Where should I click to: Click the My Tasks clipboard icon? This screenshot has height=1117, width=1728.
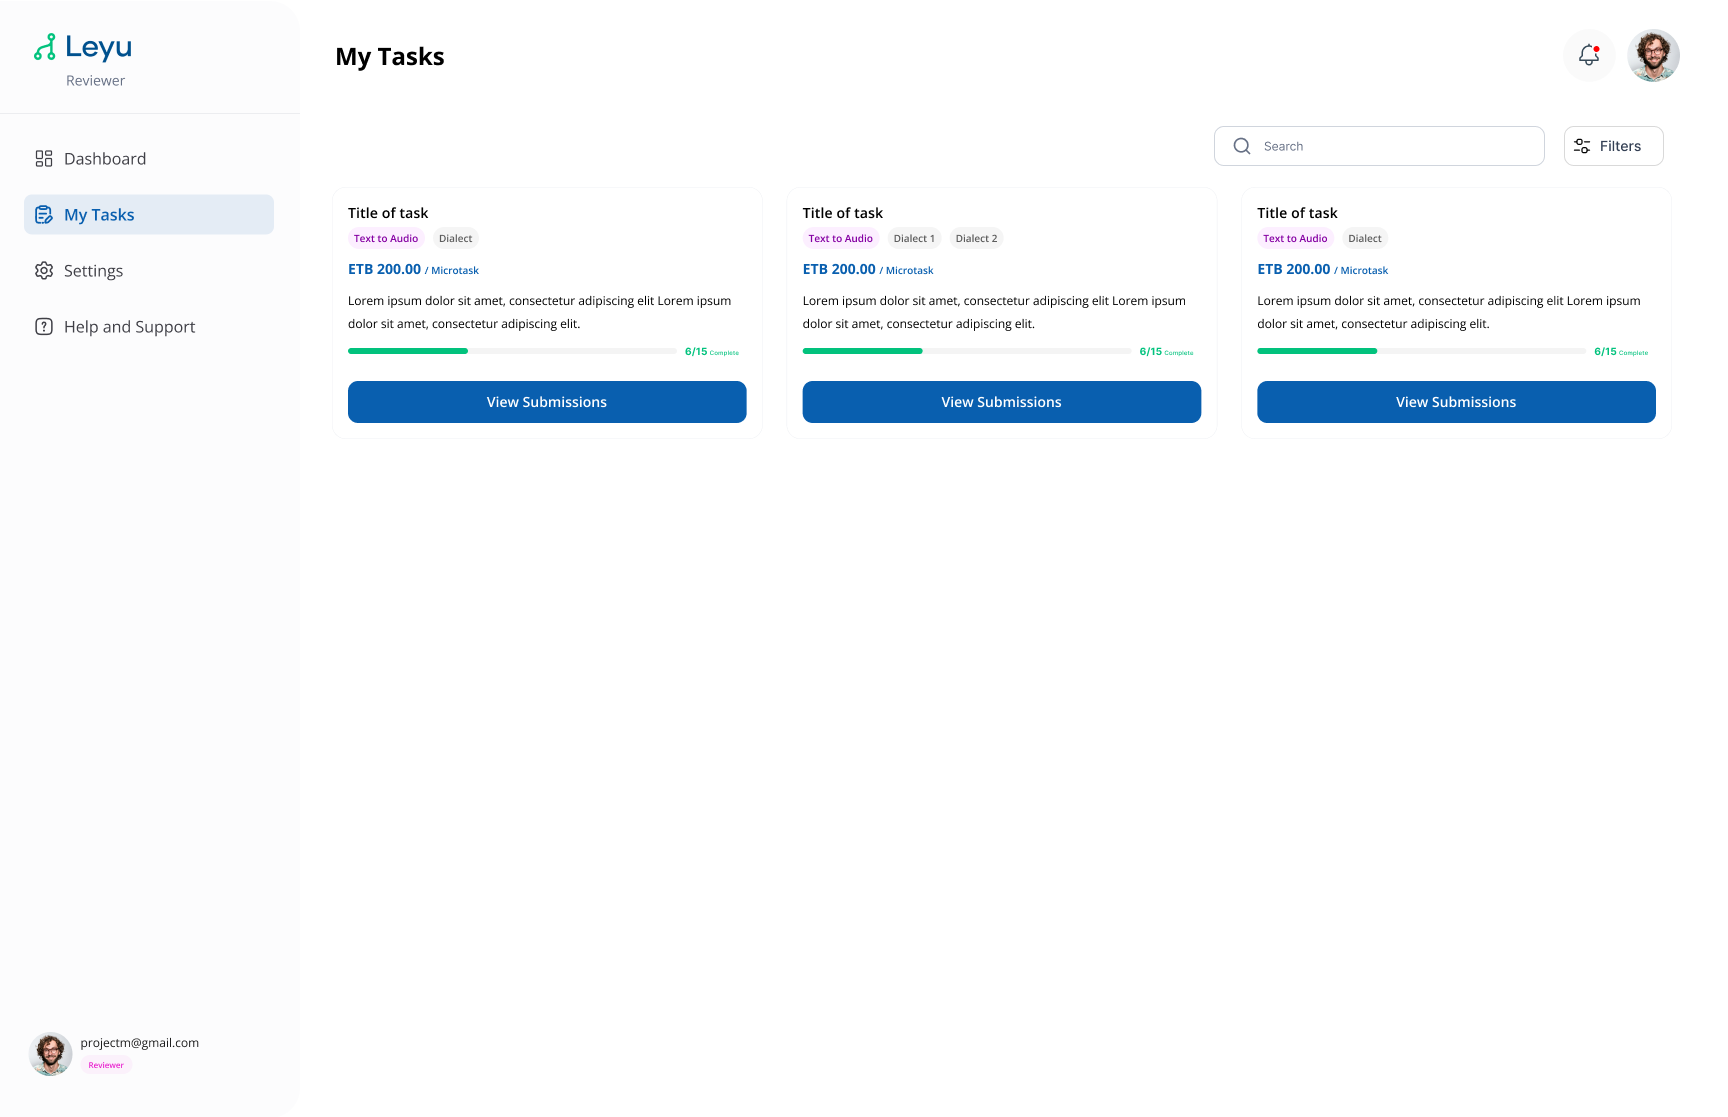[x=44, y=215]
